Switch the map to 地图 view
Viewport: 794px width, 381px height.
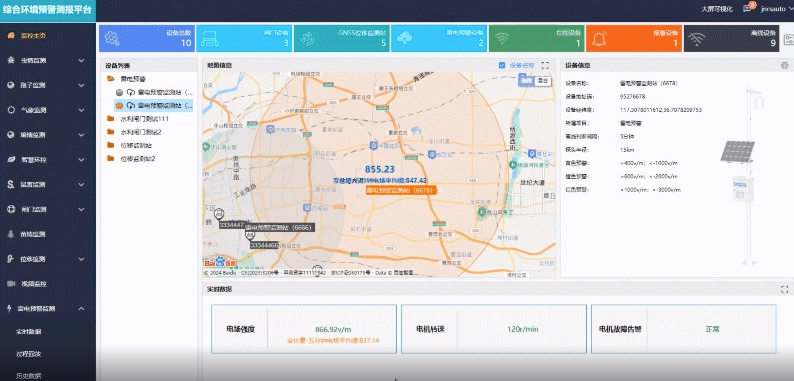click(x=527, y=80)
